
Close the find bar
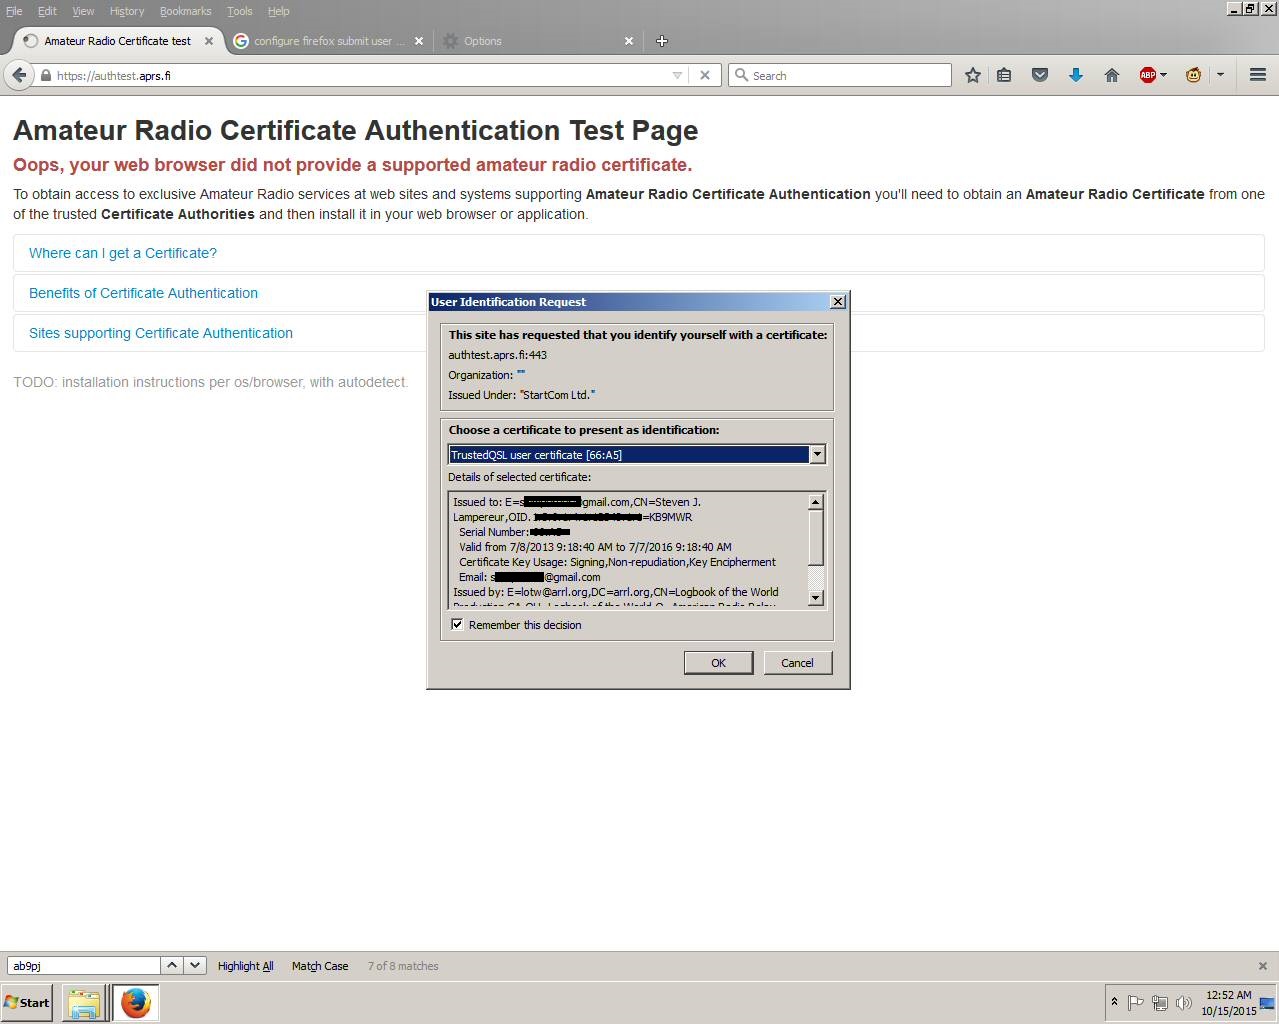pyautogui.click(x=1262, y=966)
